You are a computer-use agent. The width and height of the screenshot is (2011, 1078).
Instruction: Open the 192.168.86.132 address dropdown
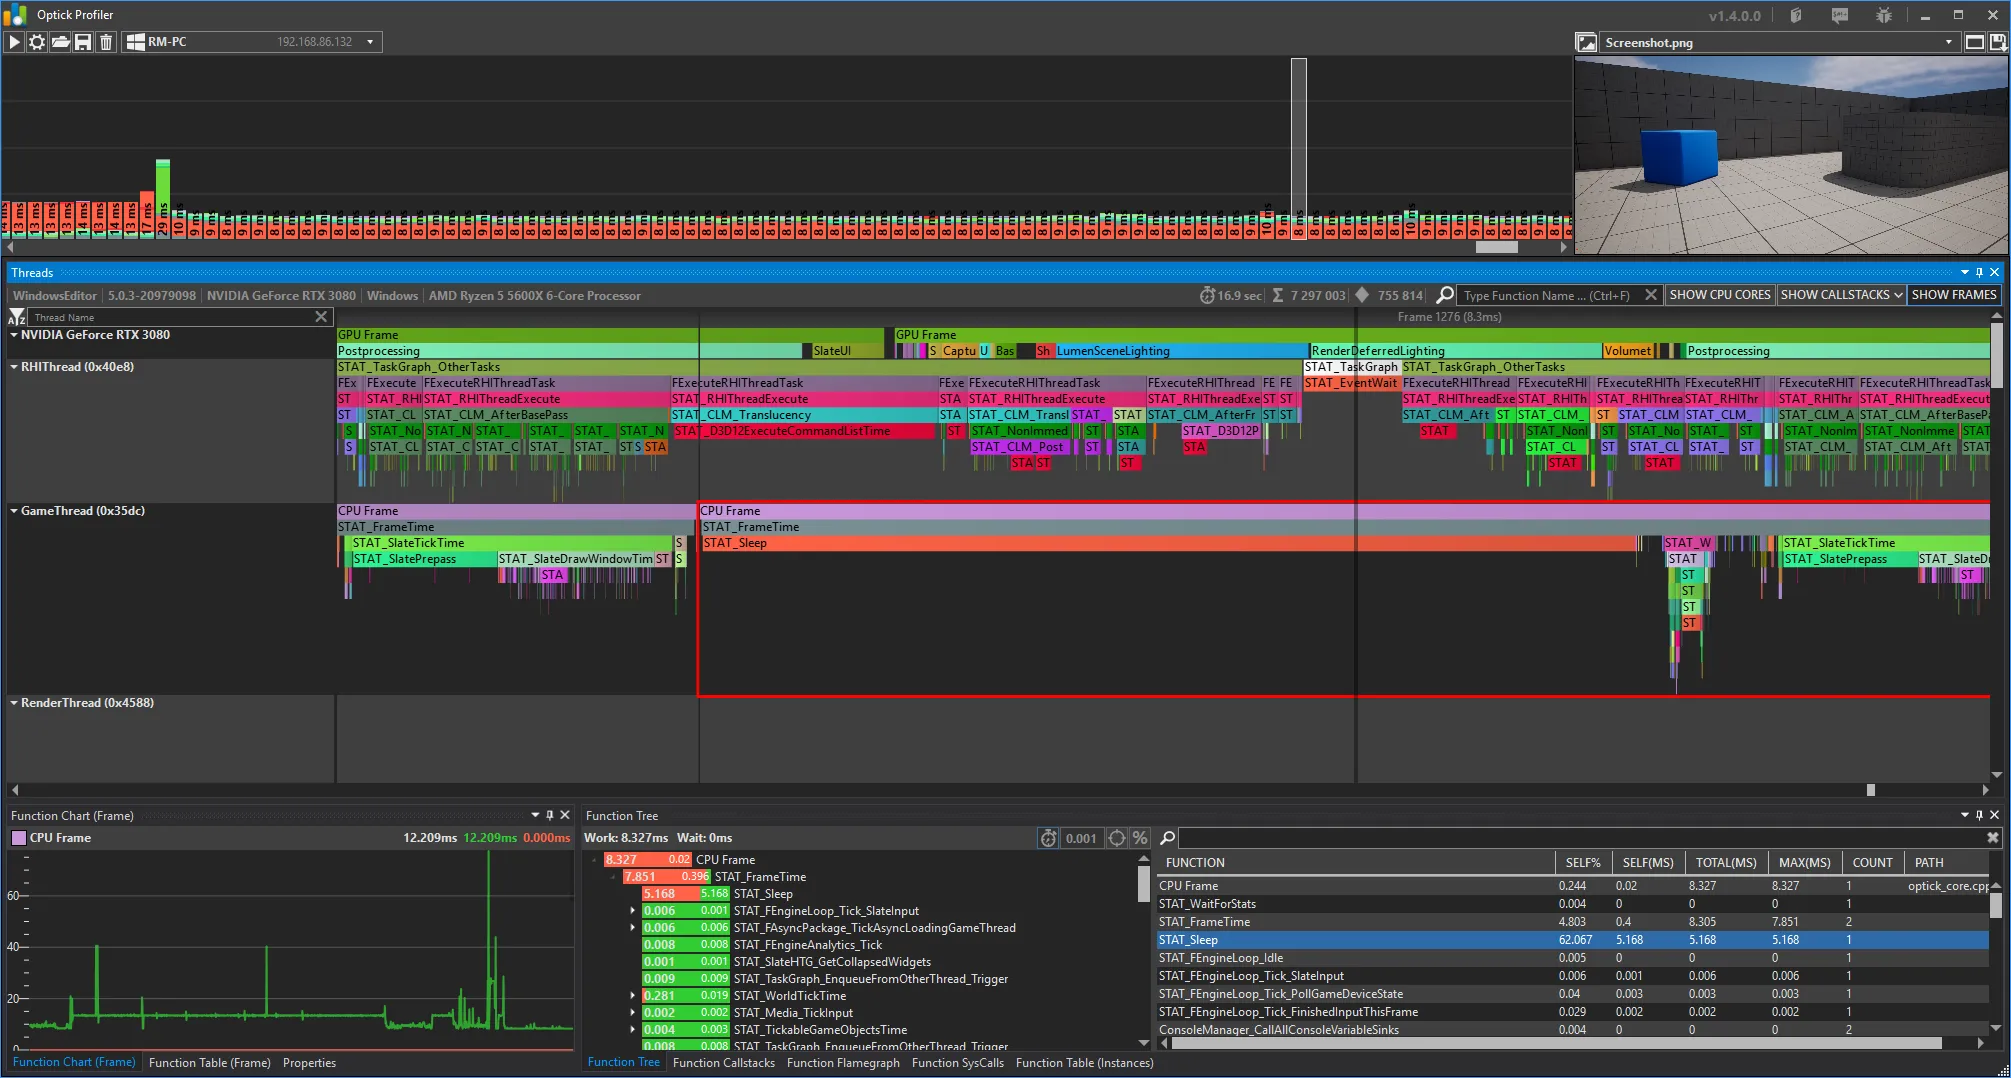click(369, 42)
